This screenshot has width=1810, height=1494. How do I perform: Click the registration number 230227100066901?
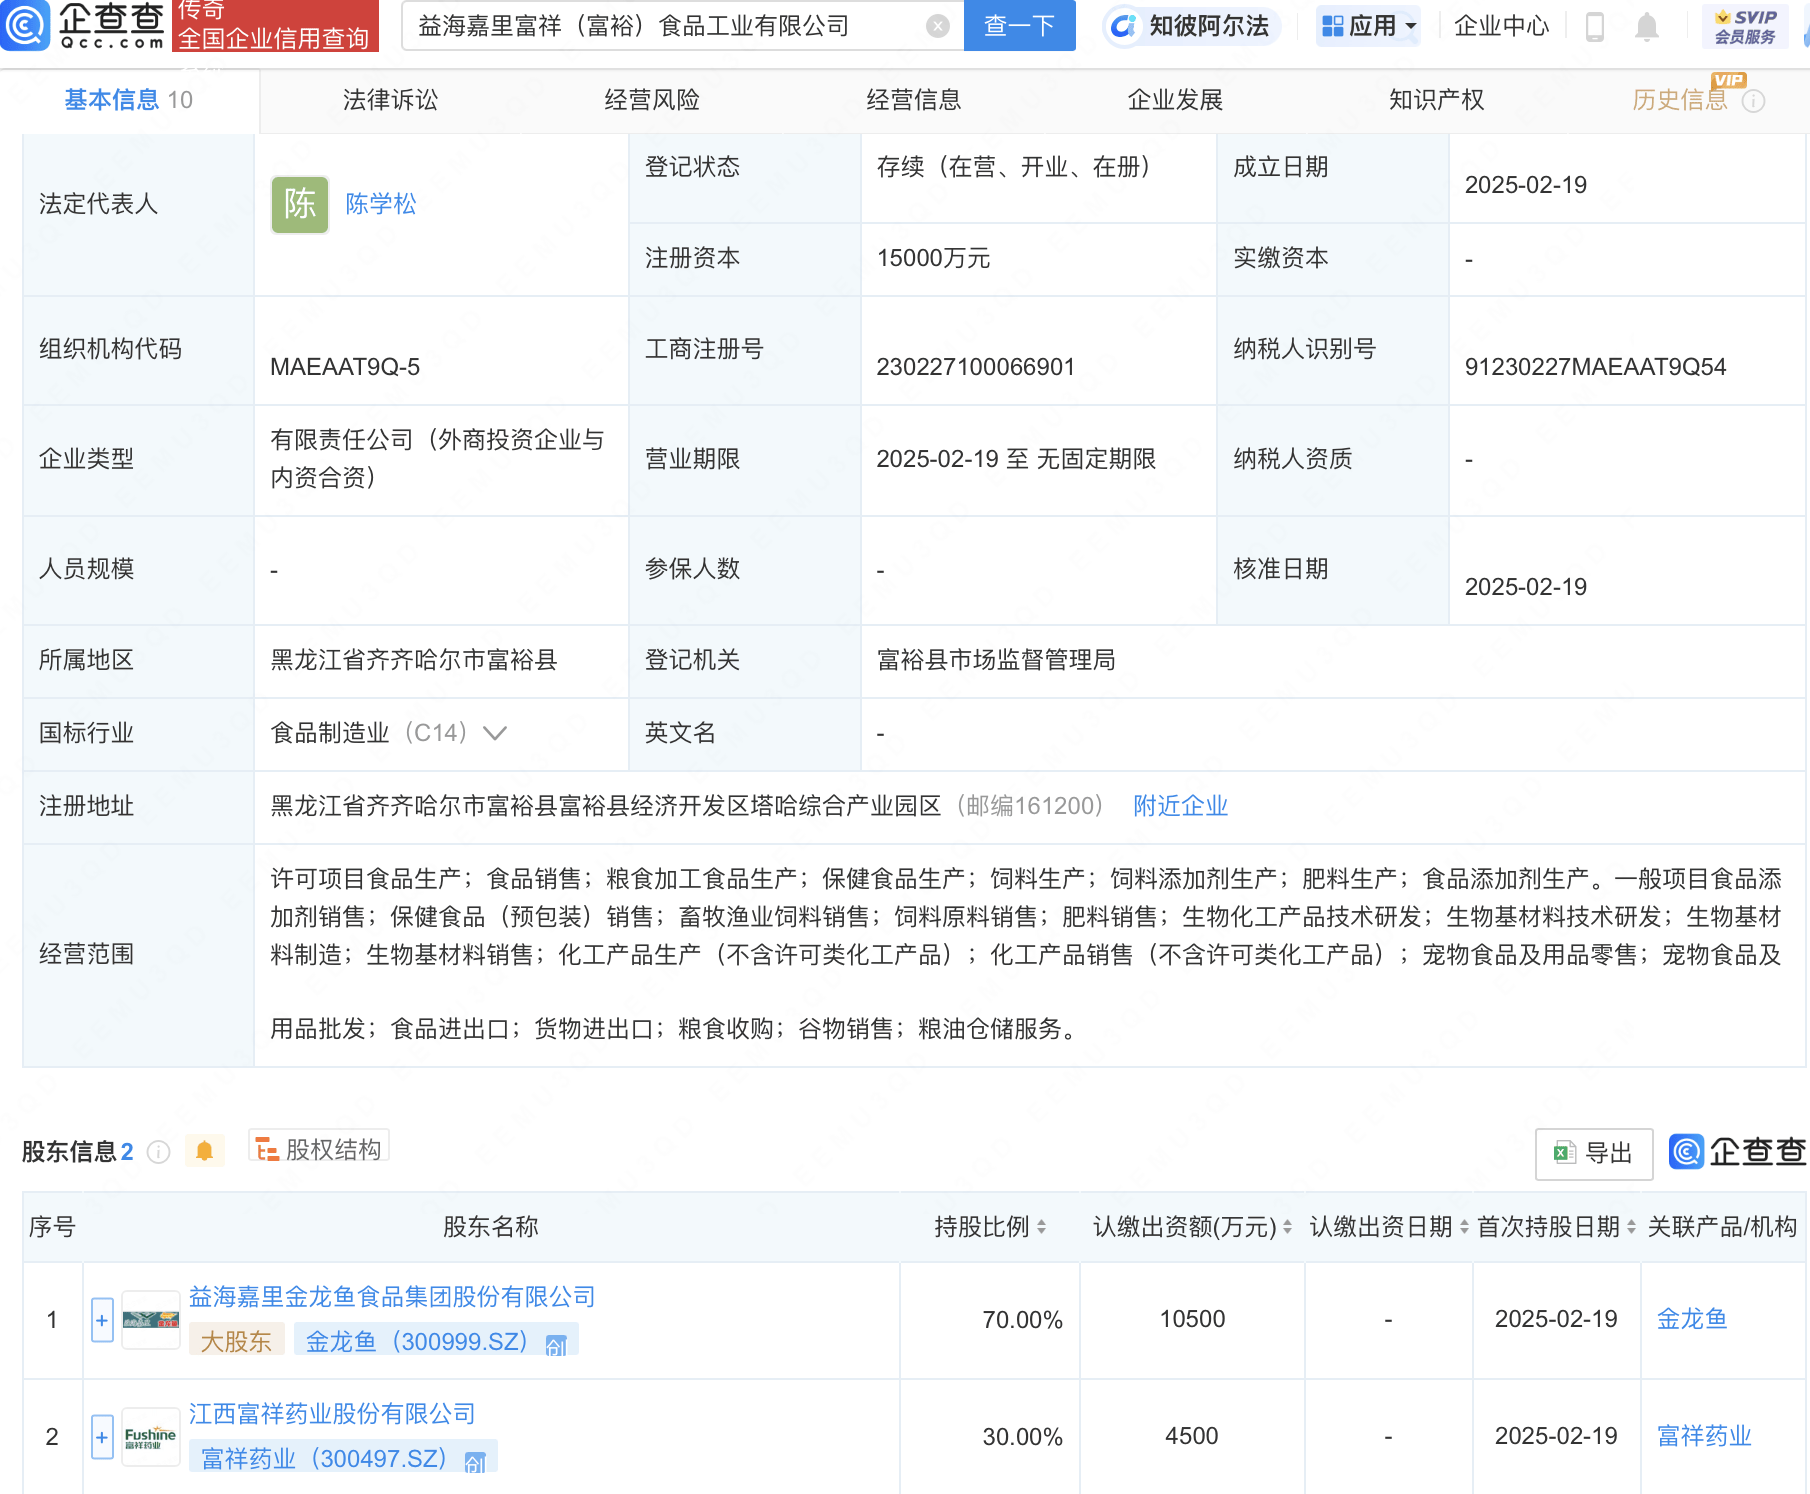(x=975, y=367)
